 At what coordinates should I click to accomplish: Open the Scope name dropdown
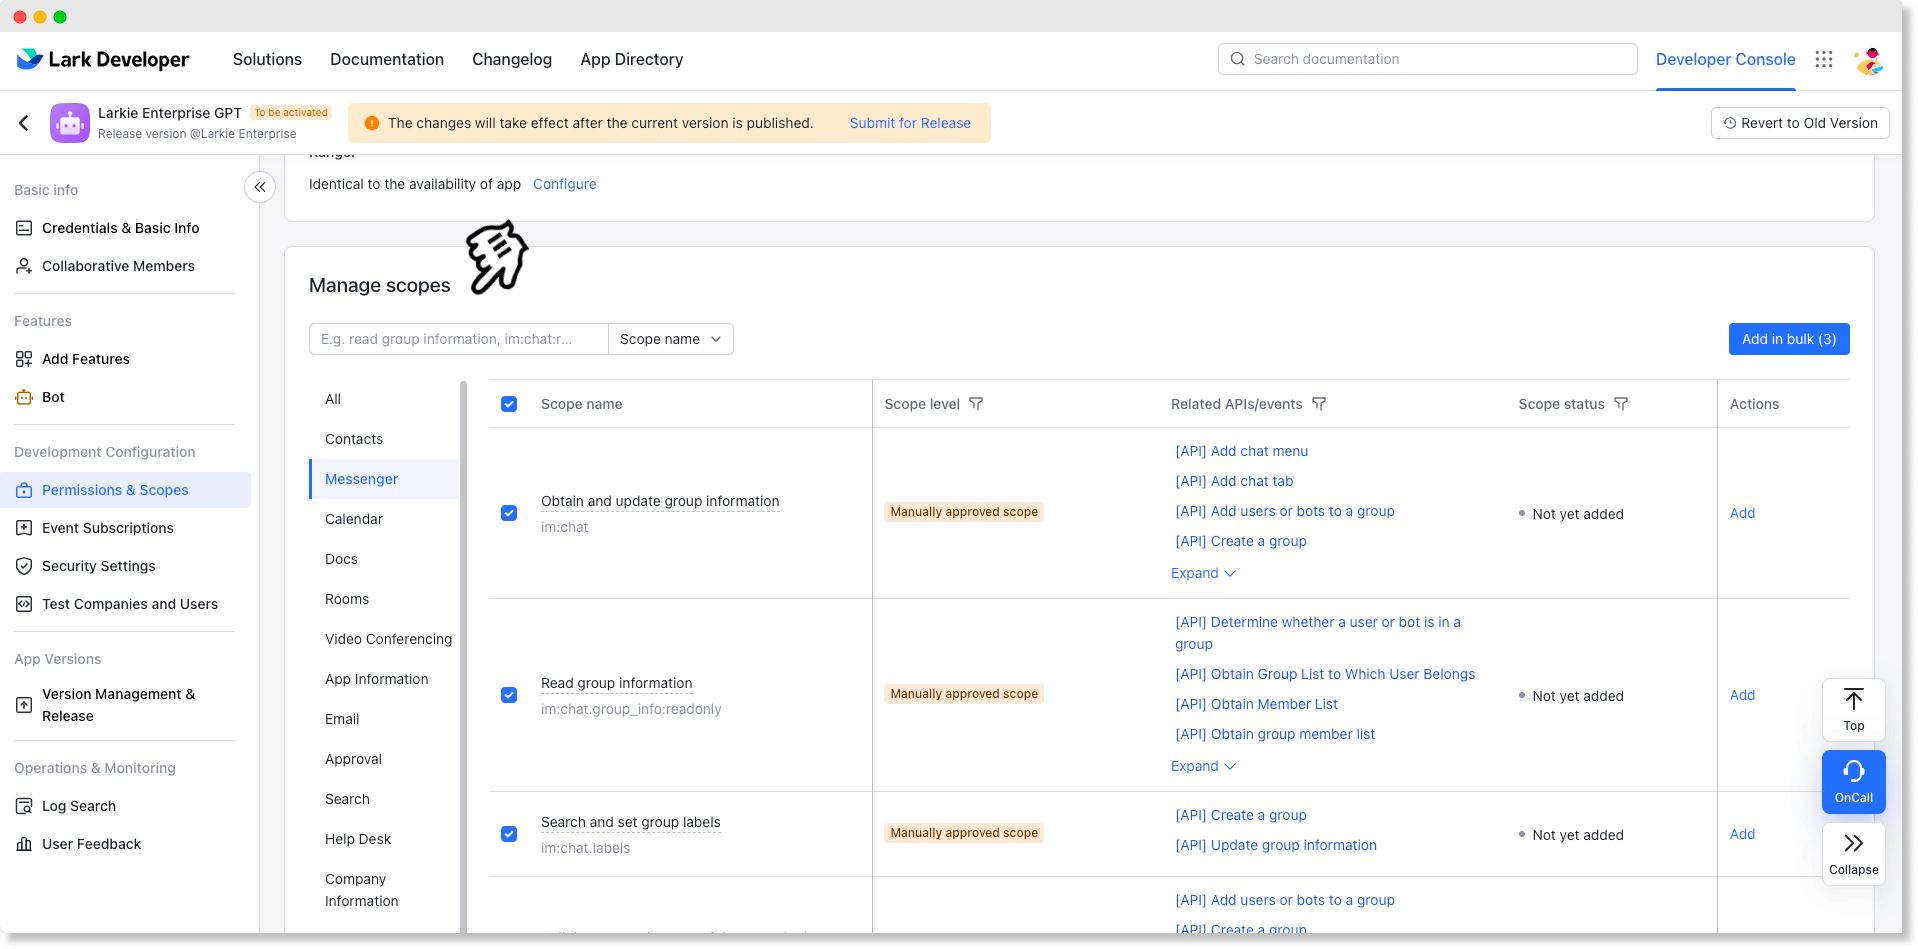click(x=670, y=339)
